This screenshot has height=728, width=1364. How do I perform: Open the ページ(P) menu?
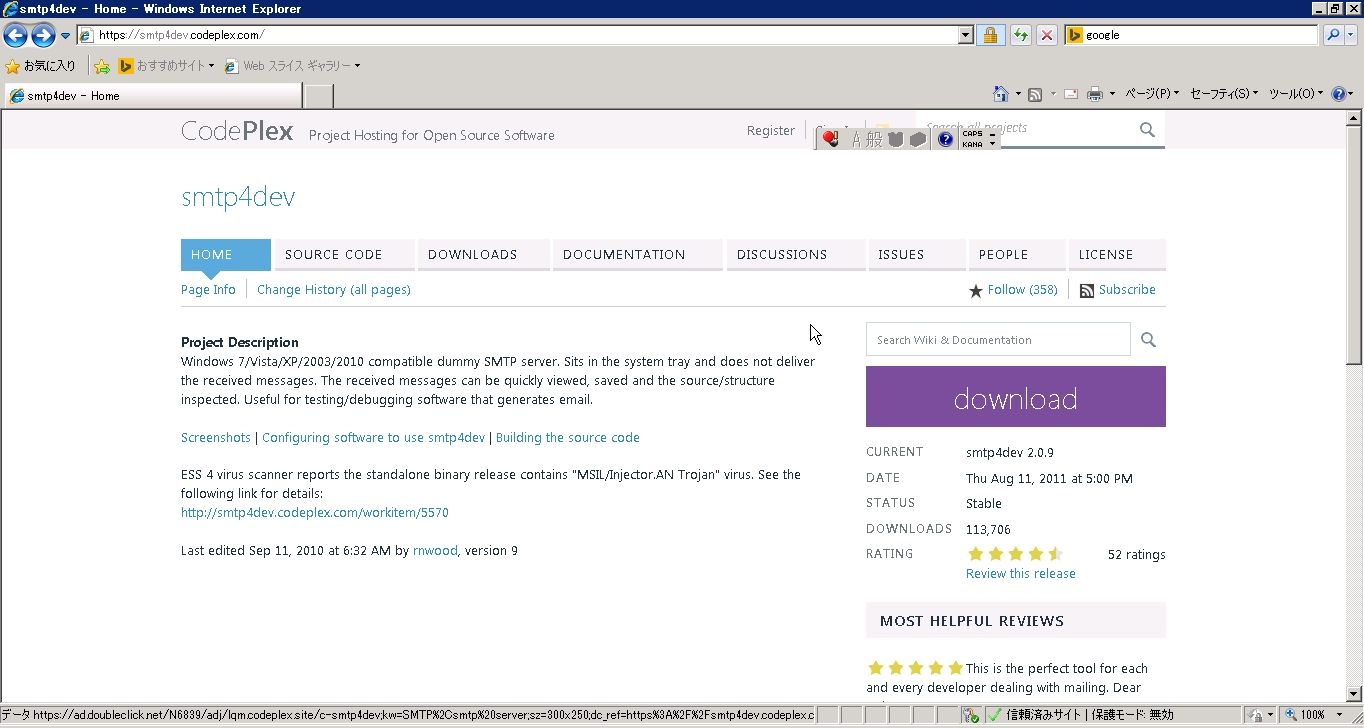[x=1152, y=94]
